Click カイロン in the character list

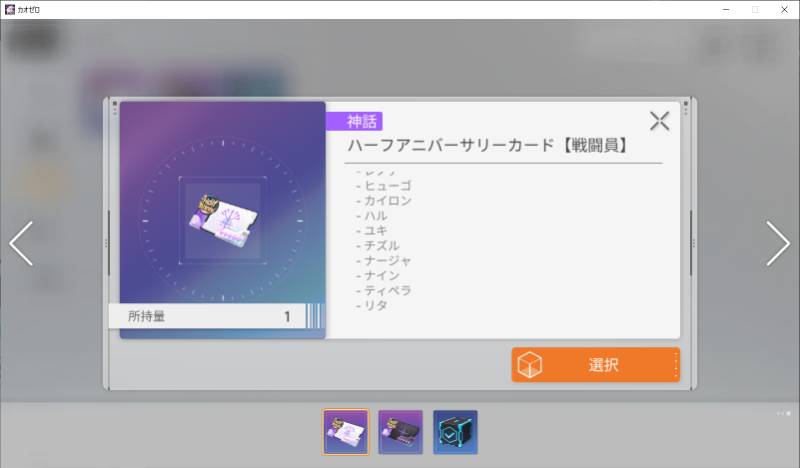click(388, 201)
